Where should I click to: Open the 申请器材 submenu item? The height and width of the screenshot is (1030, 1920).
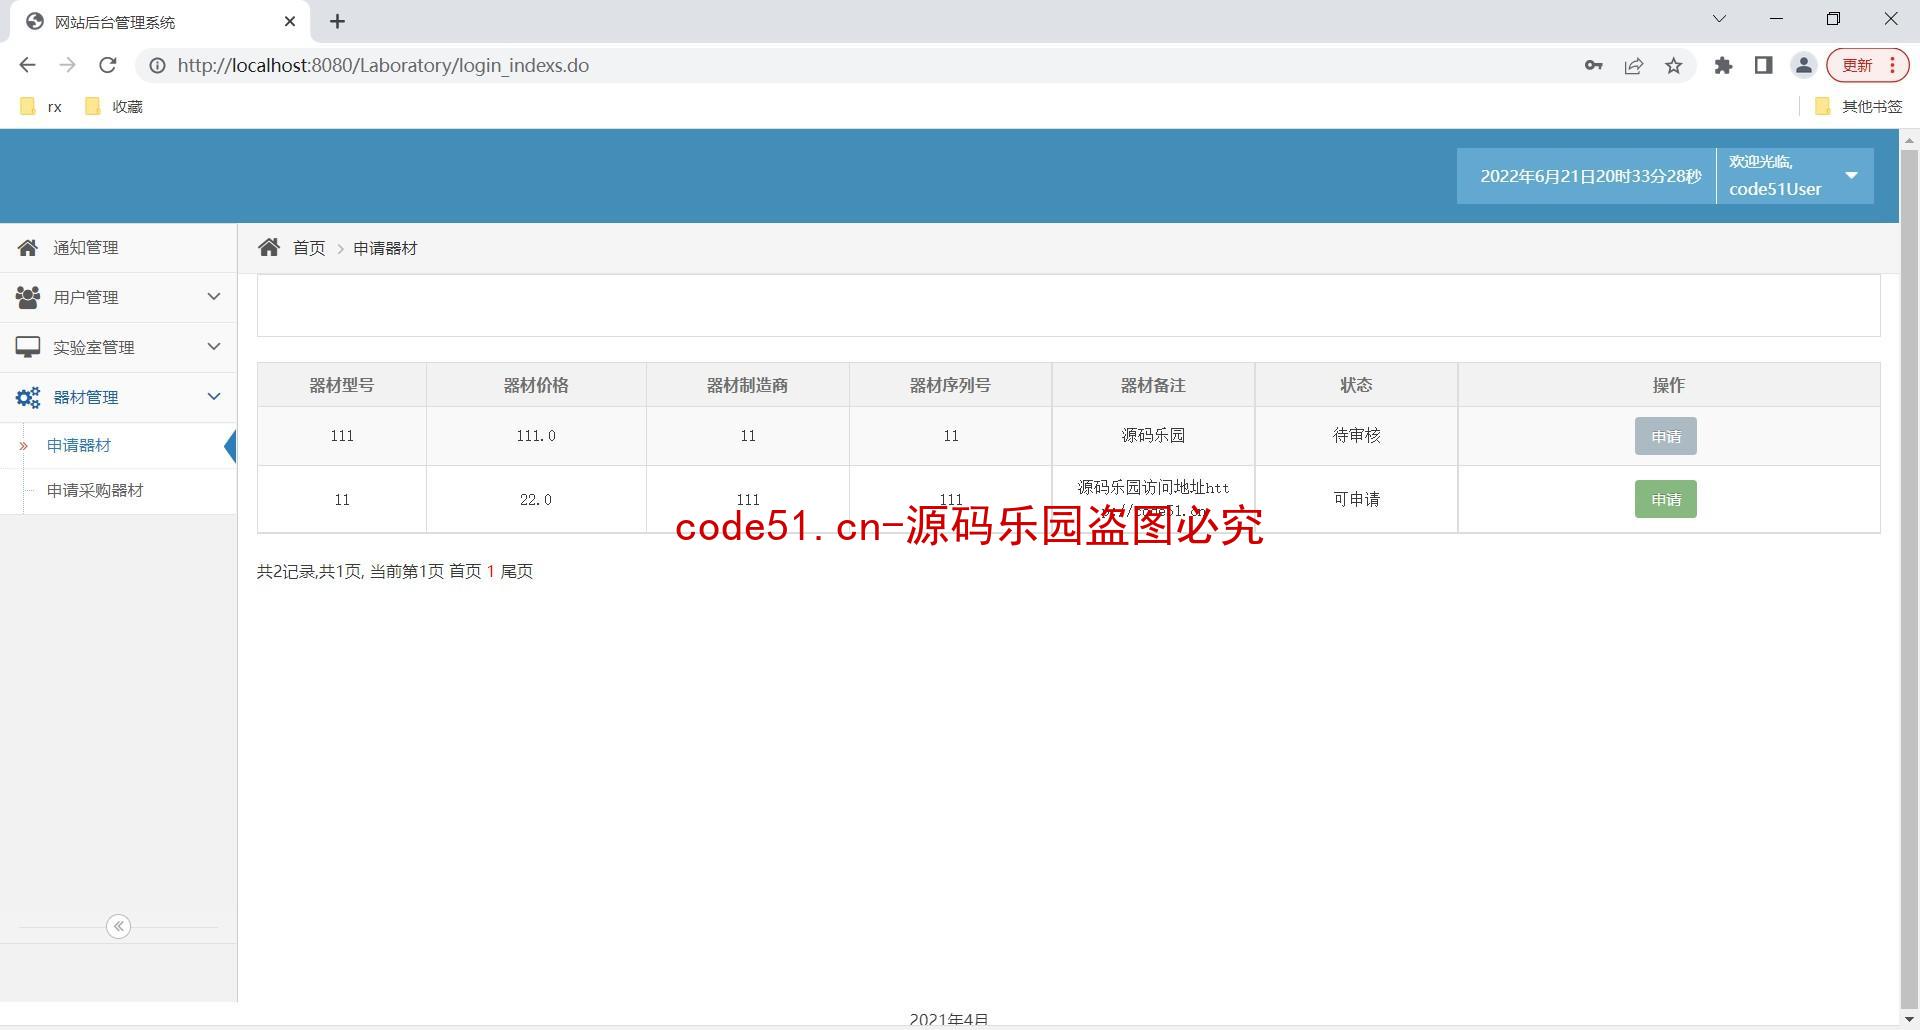click(118, 445)
